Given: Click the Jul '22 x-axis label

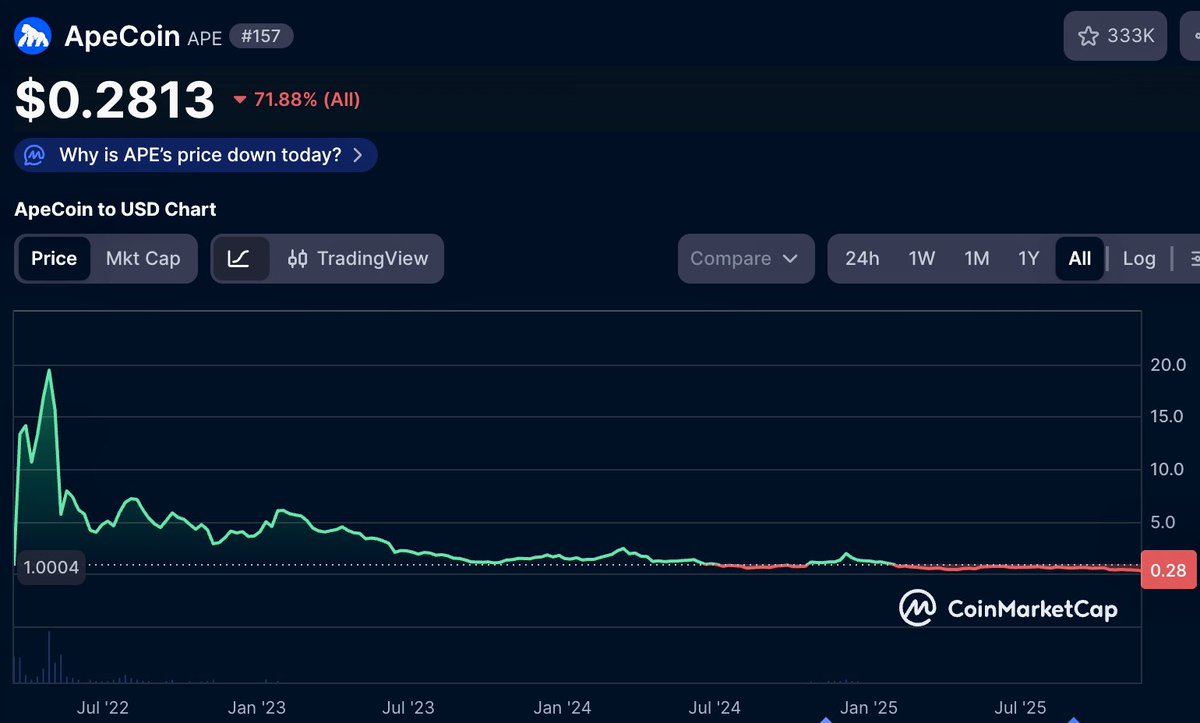Looking at the screenshot, I should (103, 708).
